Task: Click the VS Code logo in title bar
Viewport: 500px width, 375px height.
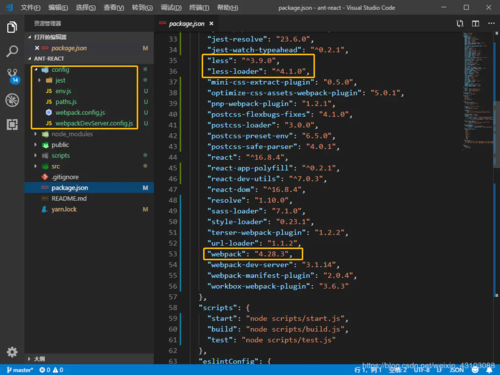Action: tap(9, 7)
